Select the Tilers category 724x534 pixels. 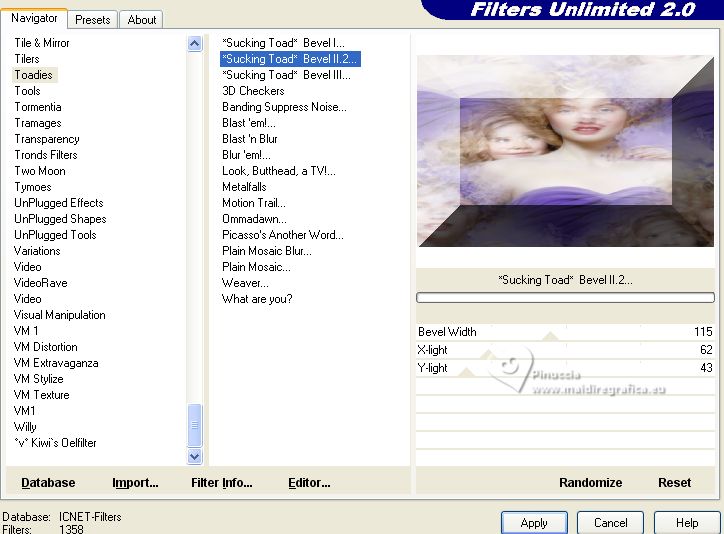point(27,59)
